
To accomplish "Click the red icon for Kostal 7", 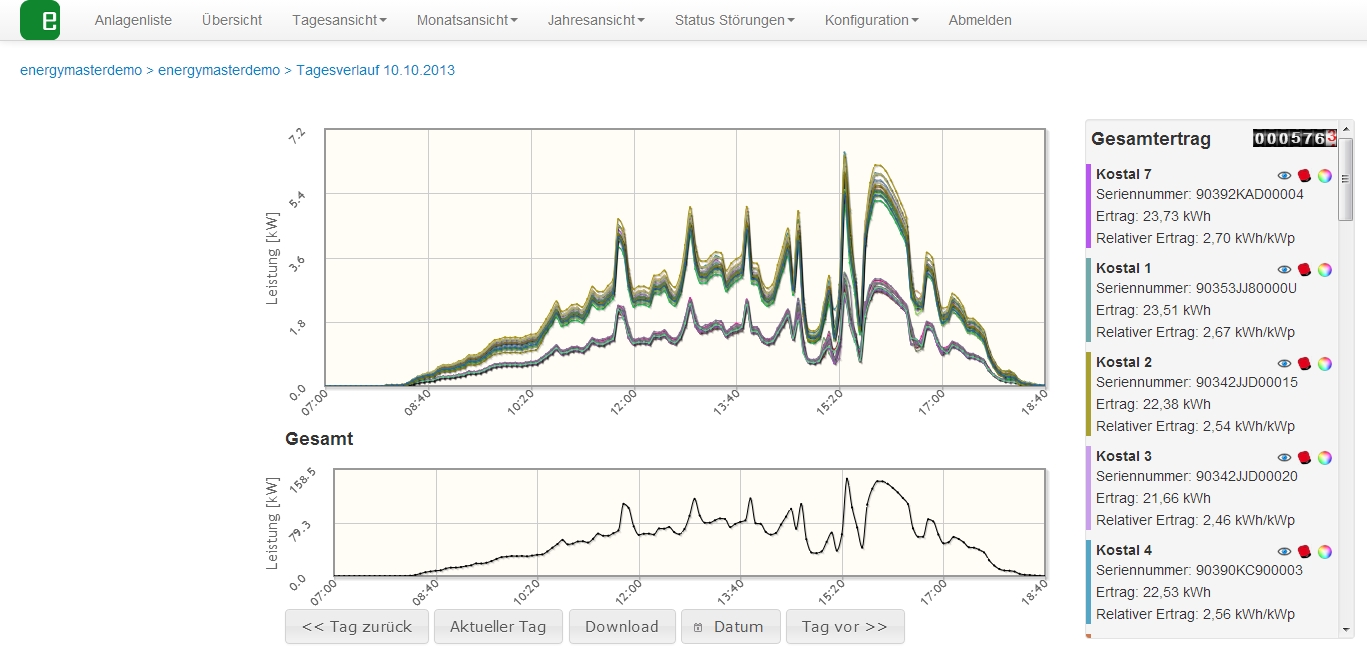I will (1304, 176).
